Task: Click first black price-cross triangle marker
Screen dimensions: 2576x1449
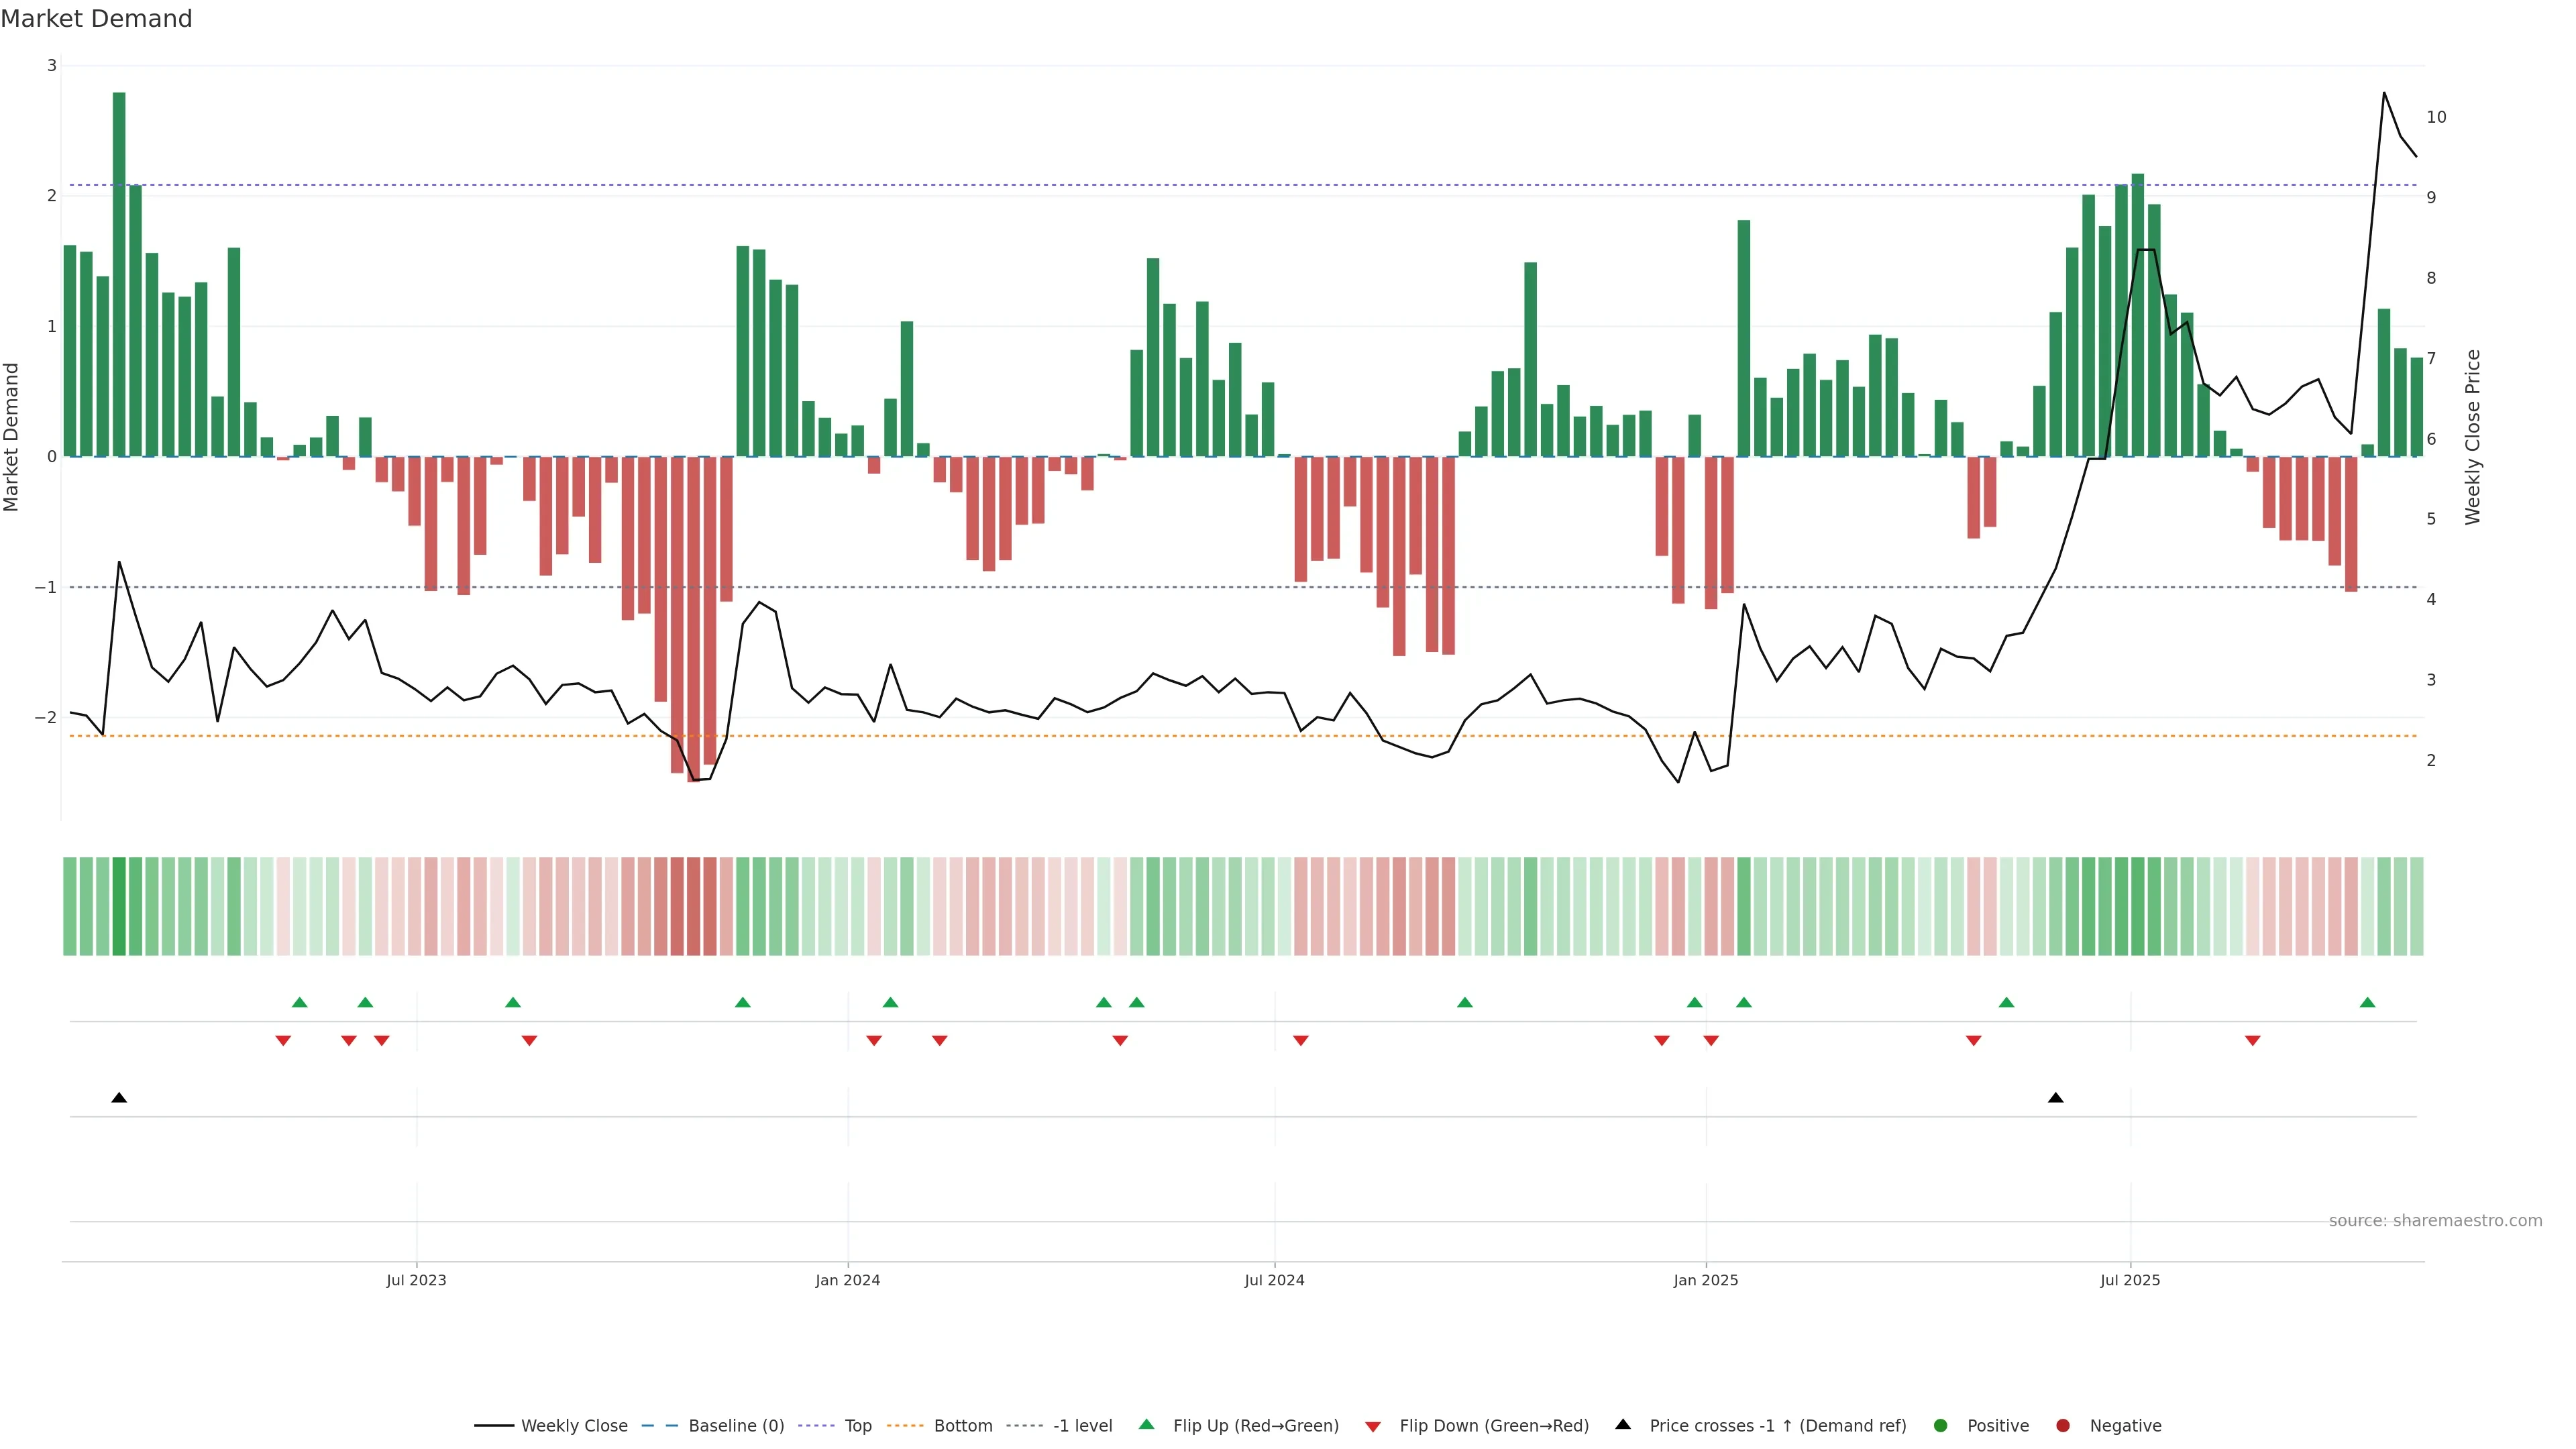Action: 119,1098
